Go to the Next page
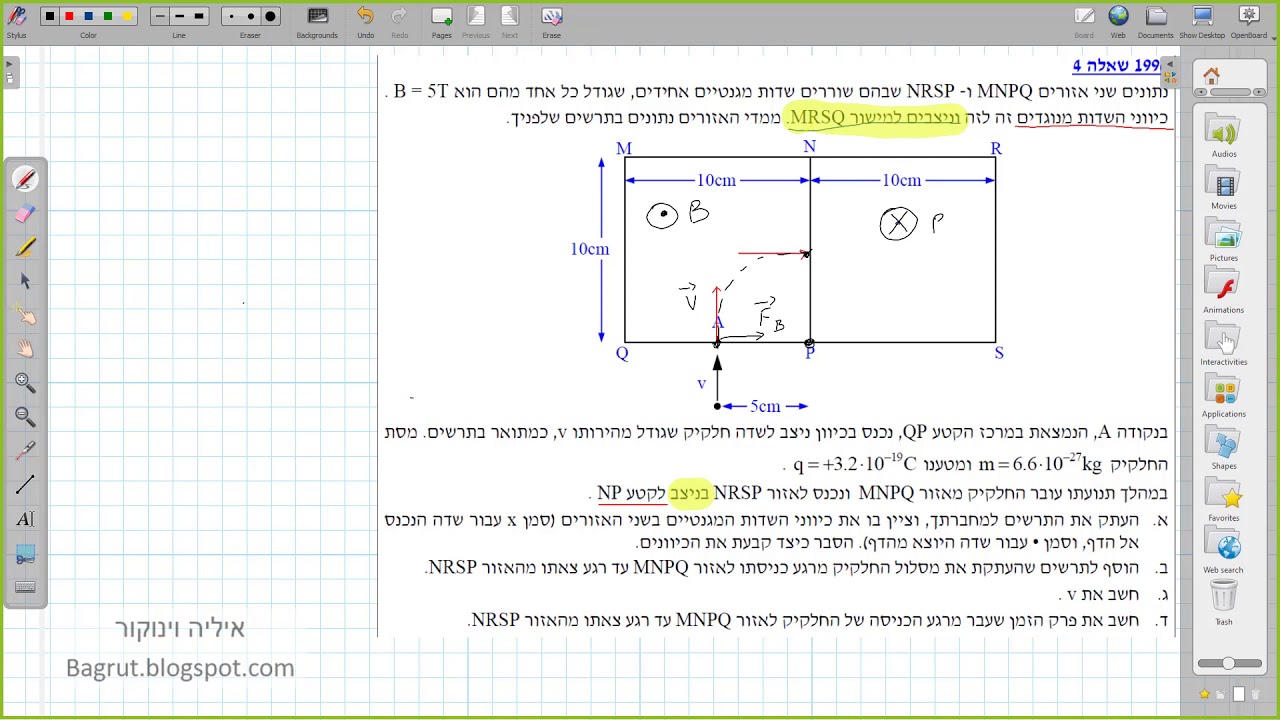This screenshot has height=720, width=1280. pos(510,21)
